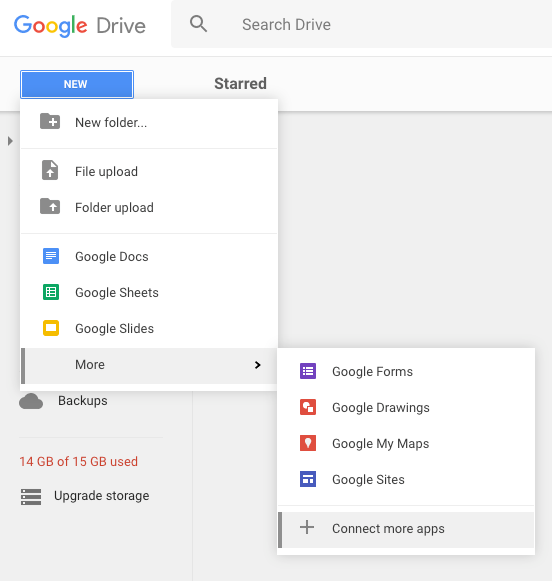Create a new Google Slides presentation
Screen dimensions: 552x581
click(149, 328)
